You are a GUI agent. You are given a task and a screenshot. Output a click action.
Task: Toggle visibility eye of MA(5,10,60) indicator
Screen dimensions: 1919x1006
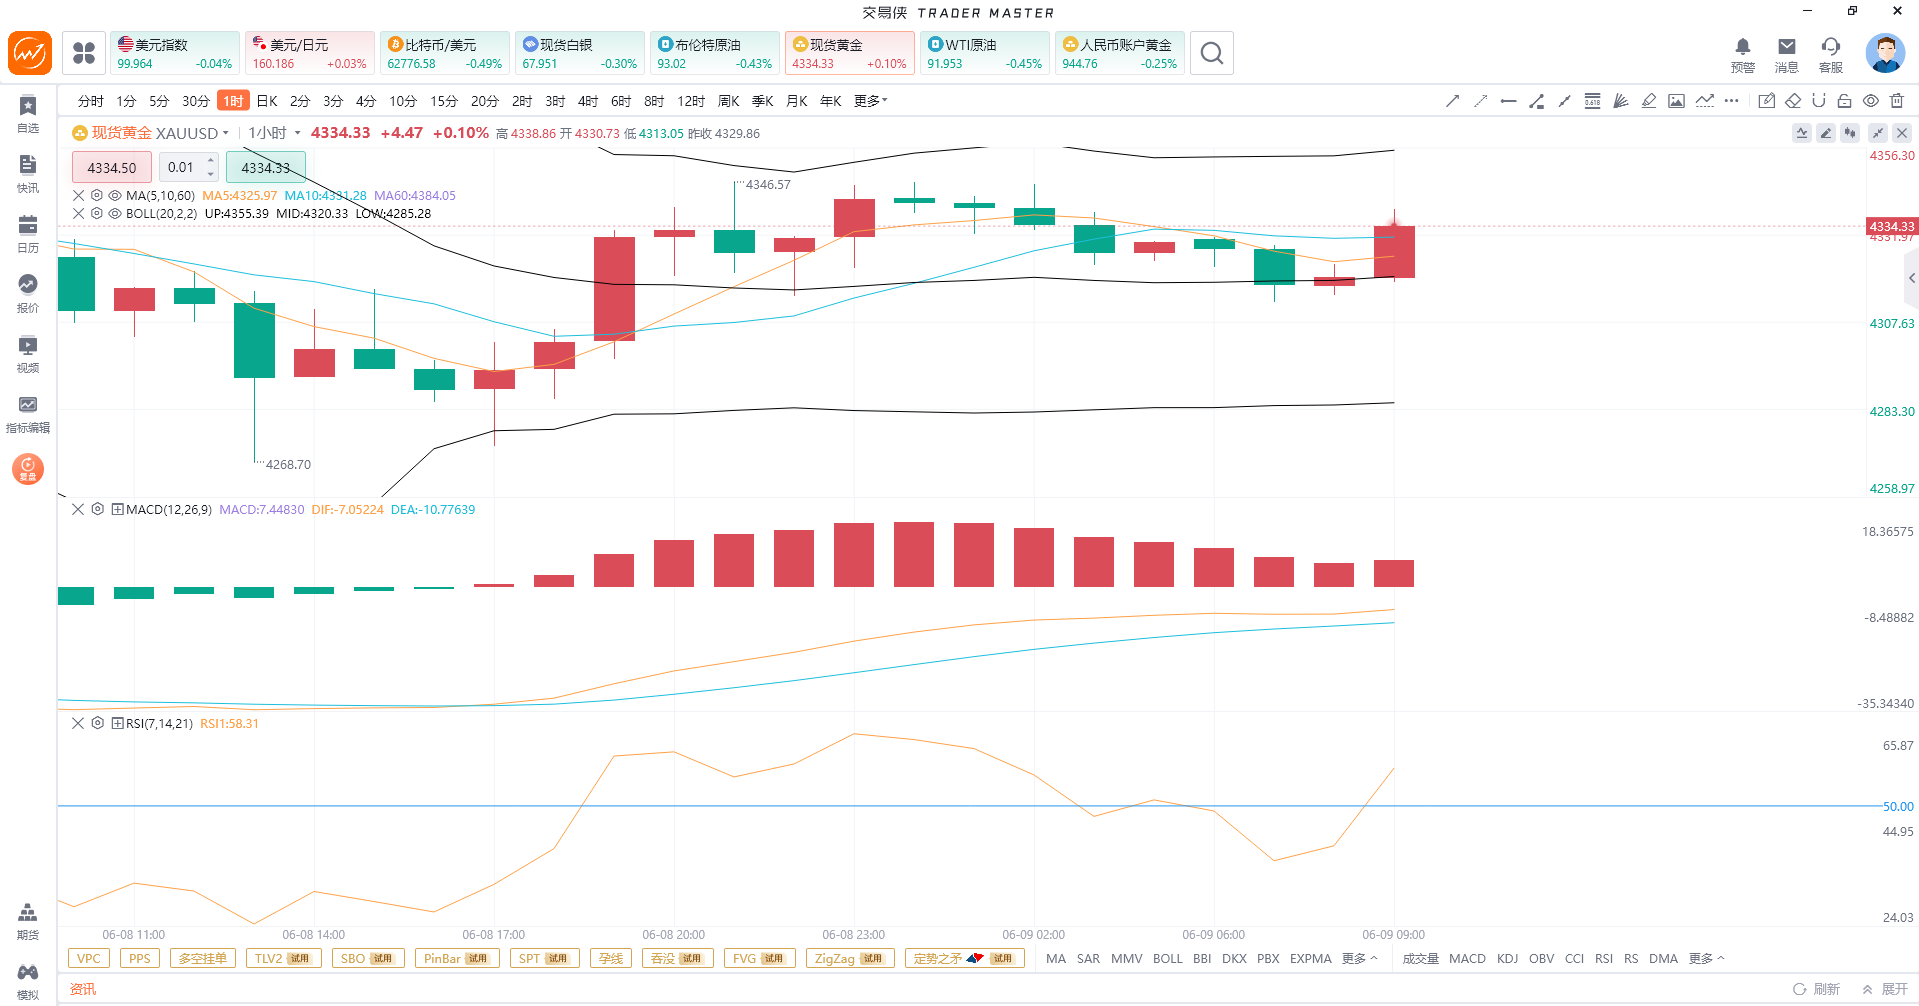point(115,195)
